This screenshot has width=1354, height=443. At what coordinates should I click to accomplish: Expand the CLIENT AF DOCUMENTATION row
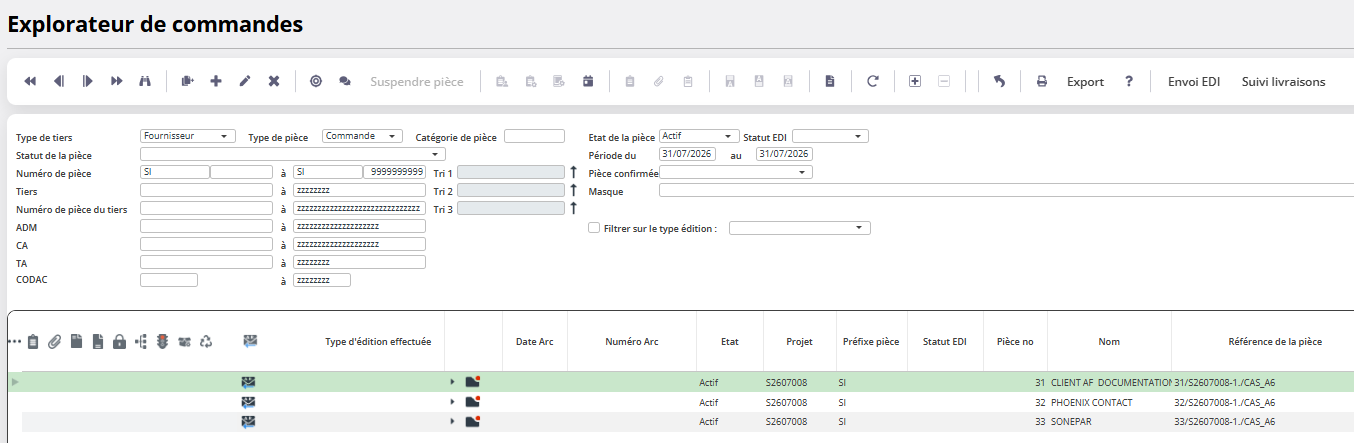click(452, 382)
